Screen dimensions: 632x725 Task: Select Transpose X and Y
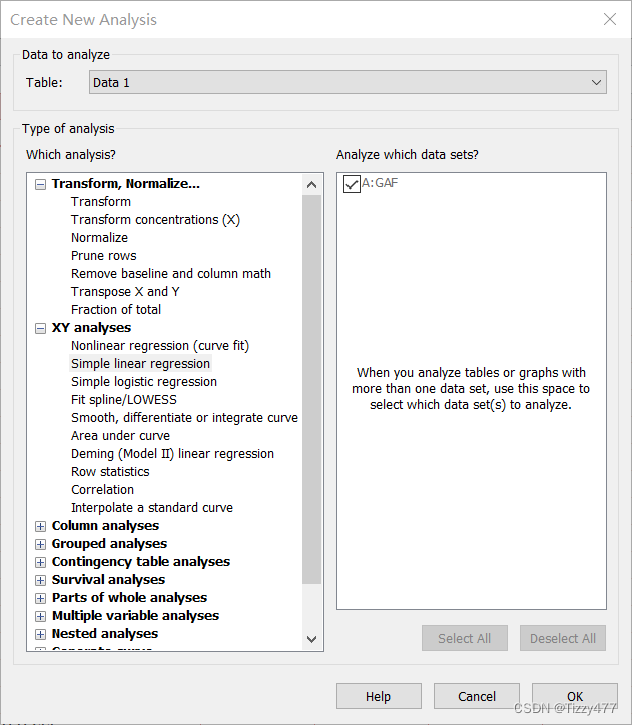[125, 292]
